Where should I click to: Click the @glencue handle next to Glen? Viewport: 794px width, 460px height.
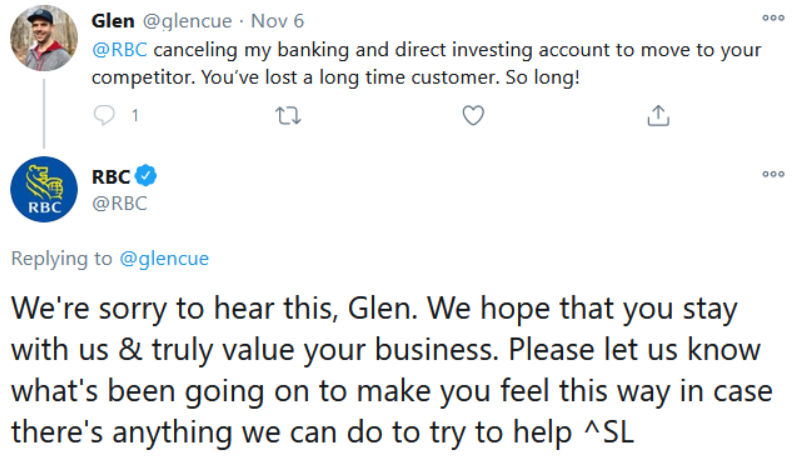tap(187, 21)
